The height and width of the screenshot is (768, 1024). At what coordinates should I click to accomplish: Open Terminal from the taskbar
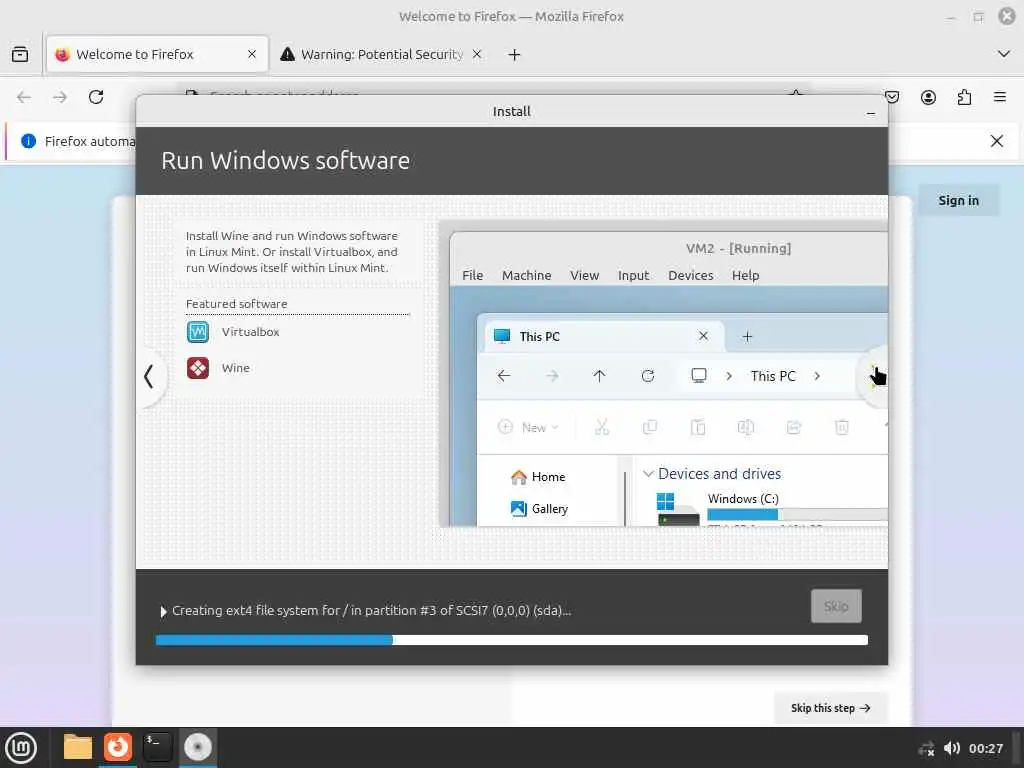(157, 748)
